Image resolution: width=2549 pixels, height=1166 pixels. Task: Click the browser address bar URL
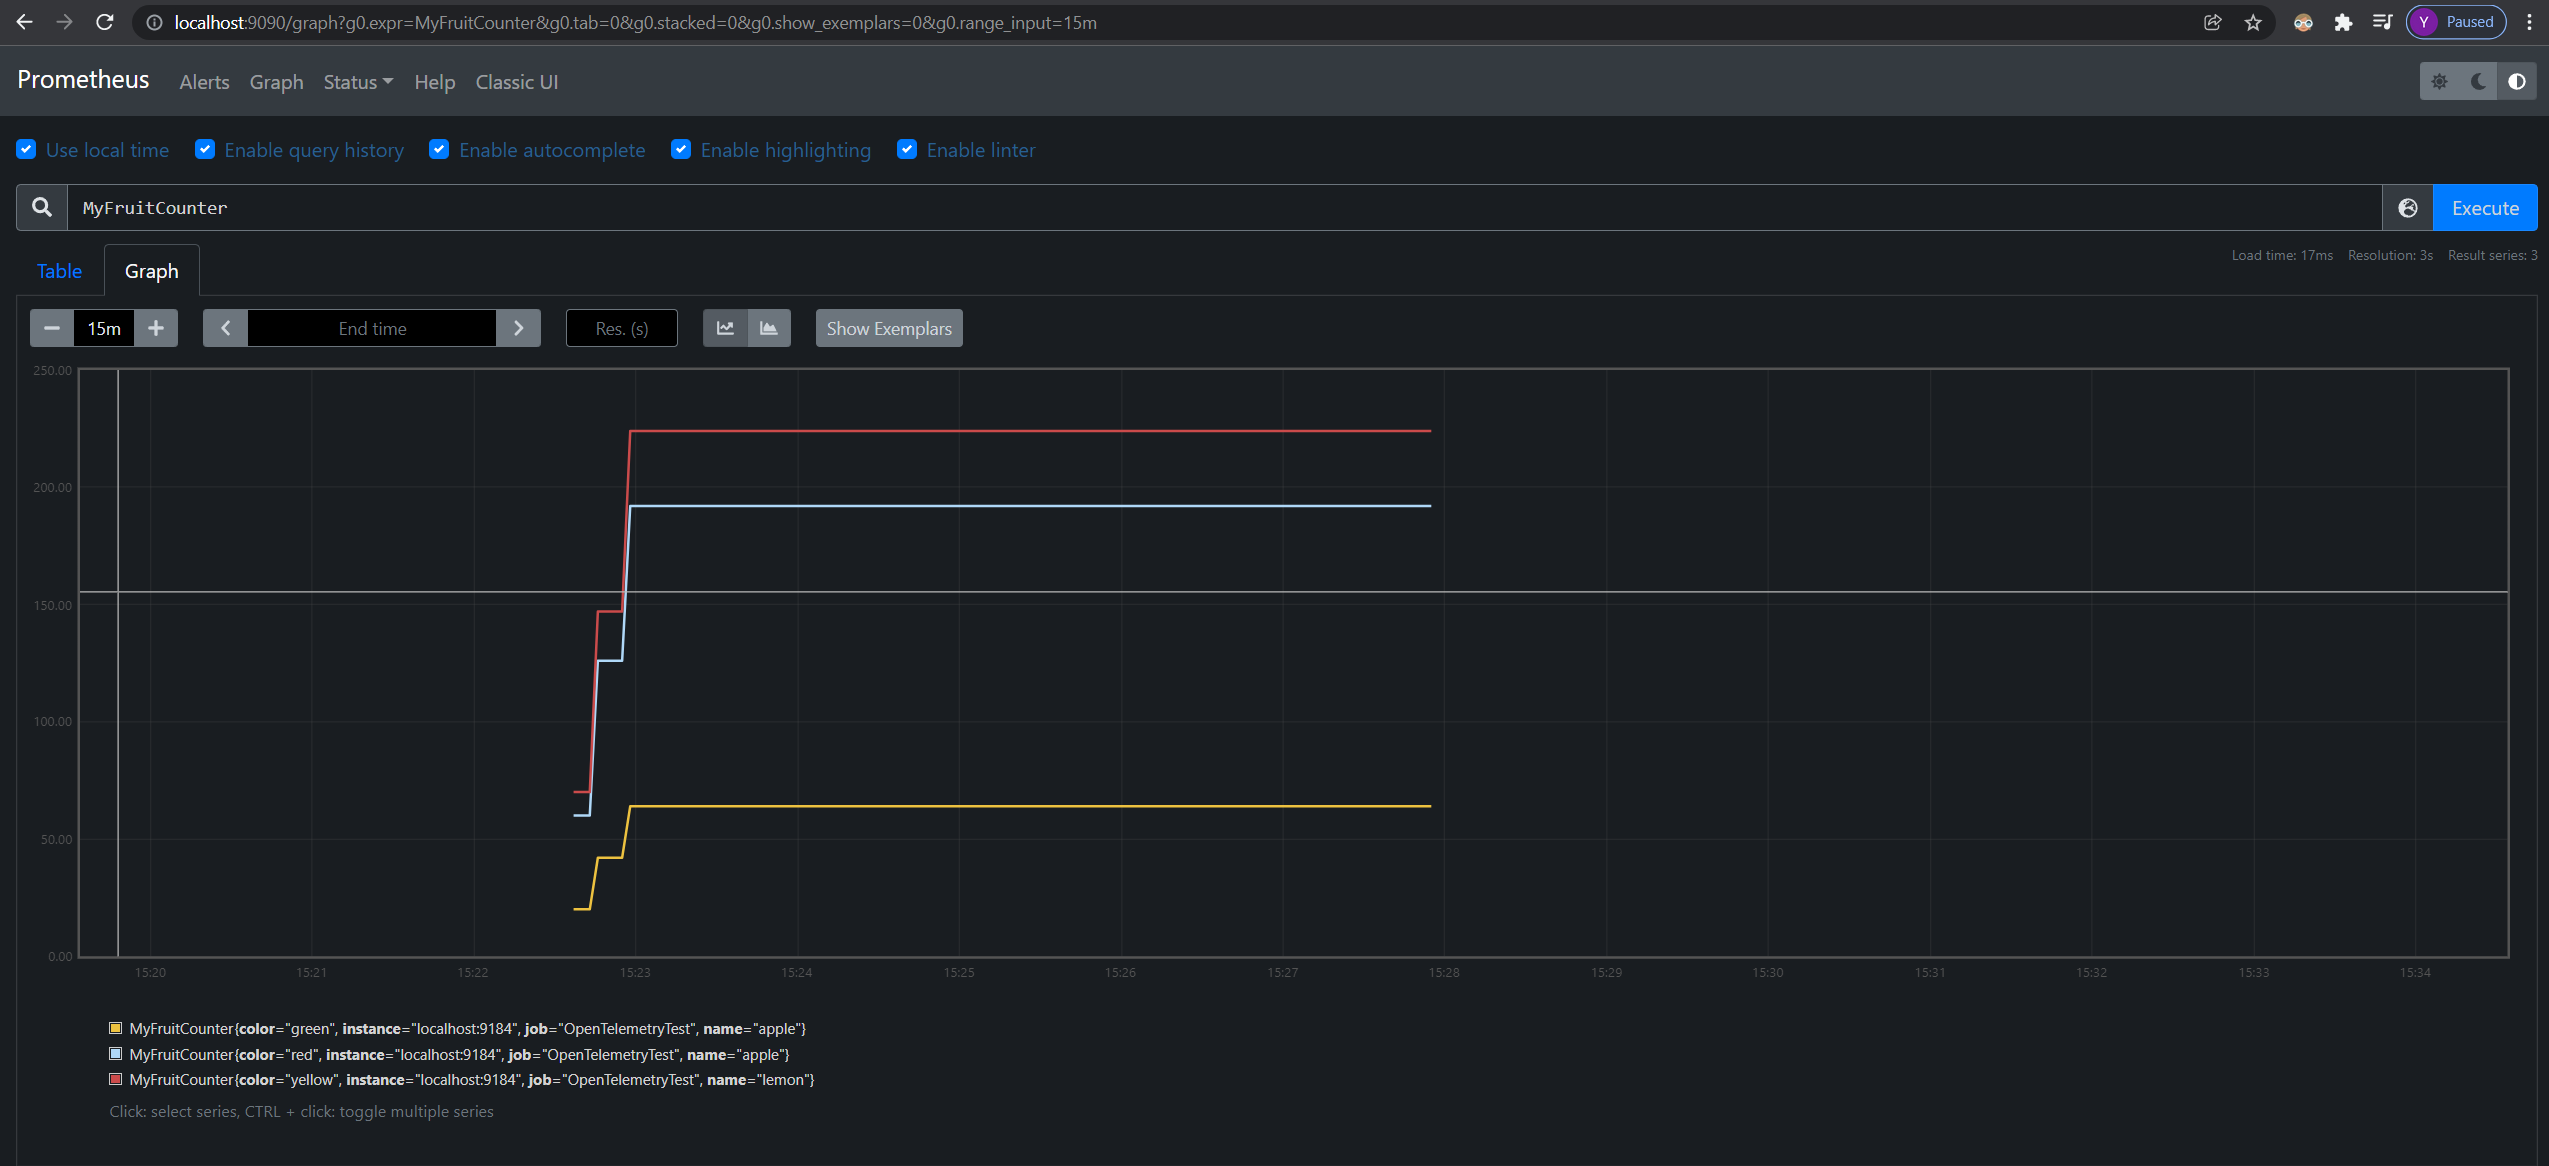pos(635,22)
